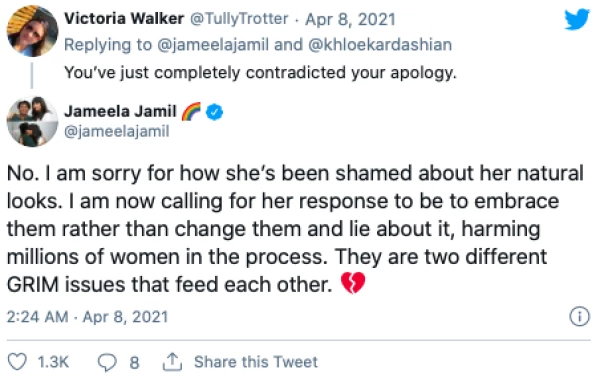
Task: Open the Apr 8, 2021 reply date
Action: tap(350, 19)
